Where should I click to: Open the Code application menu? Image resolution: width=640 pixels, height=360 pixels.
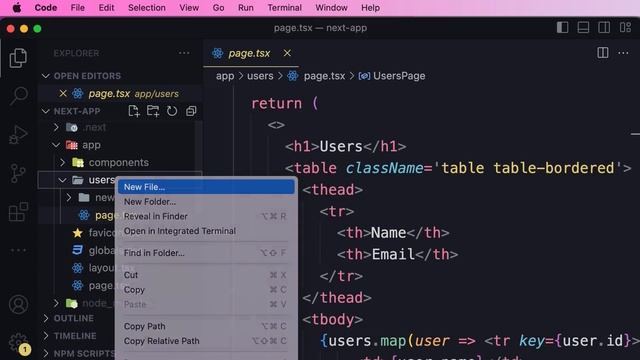tap(46, 8)
